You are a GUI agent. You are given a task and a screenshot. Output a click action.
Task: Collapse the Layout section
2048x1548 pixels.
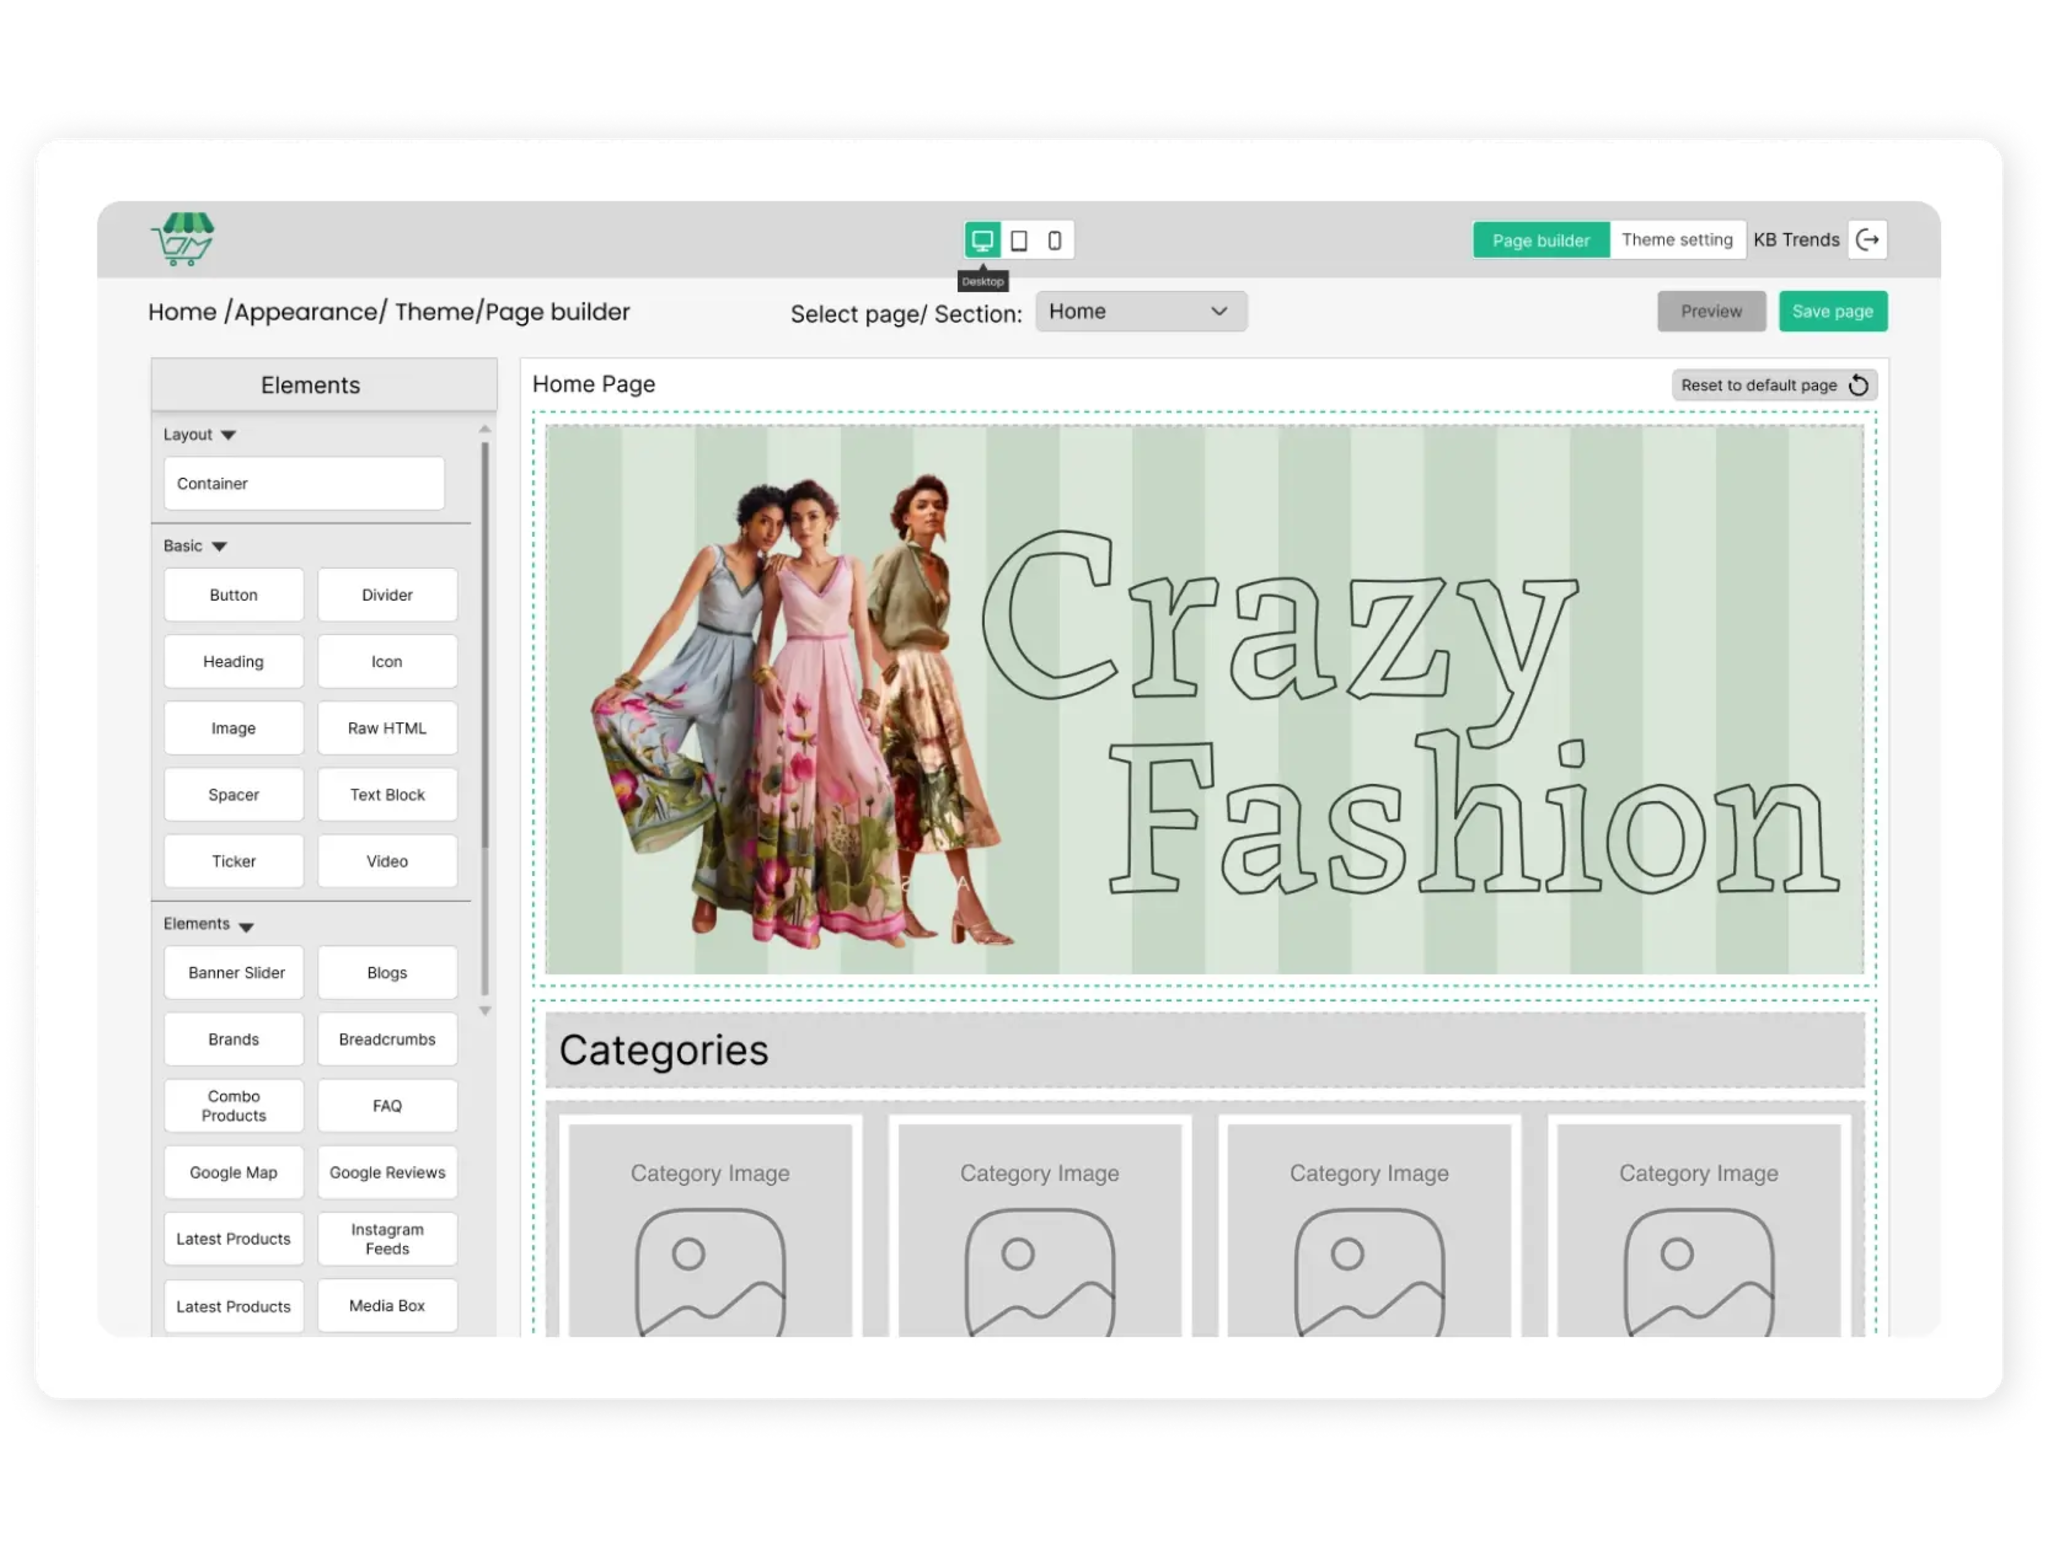coord(228,435)
